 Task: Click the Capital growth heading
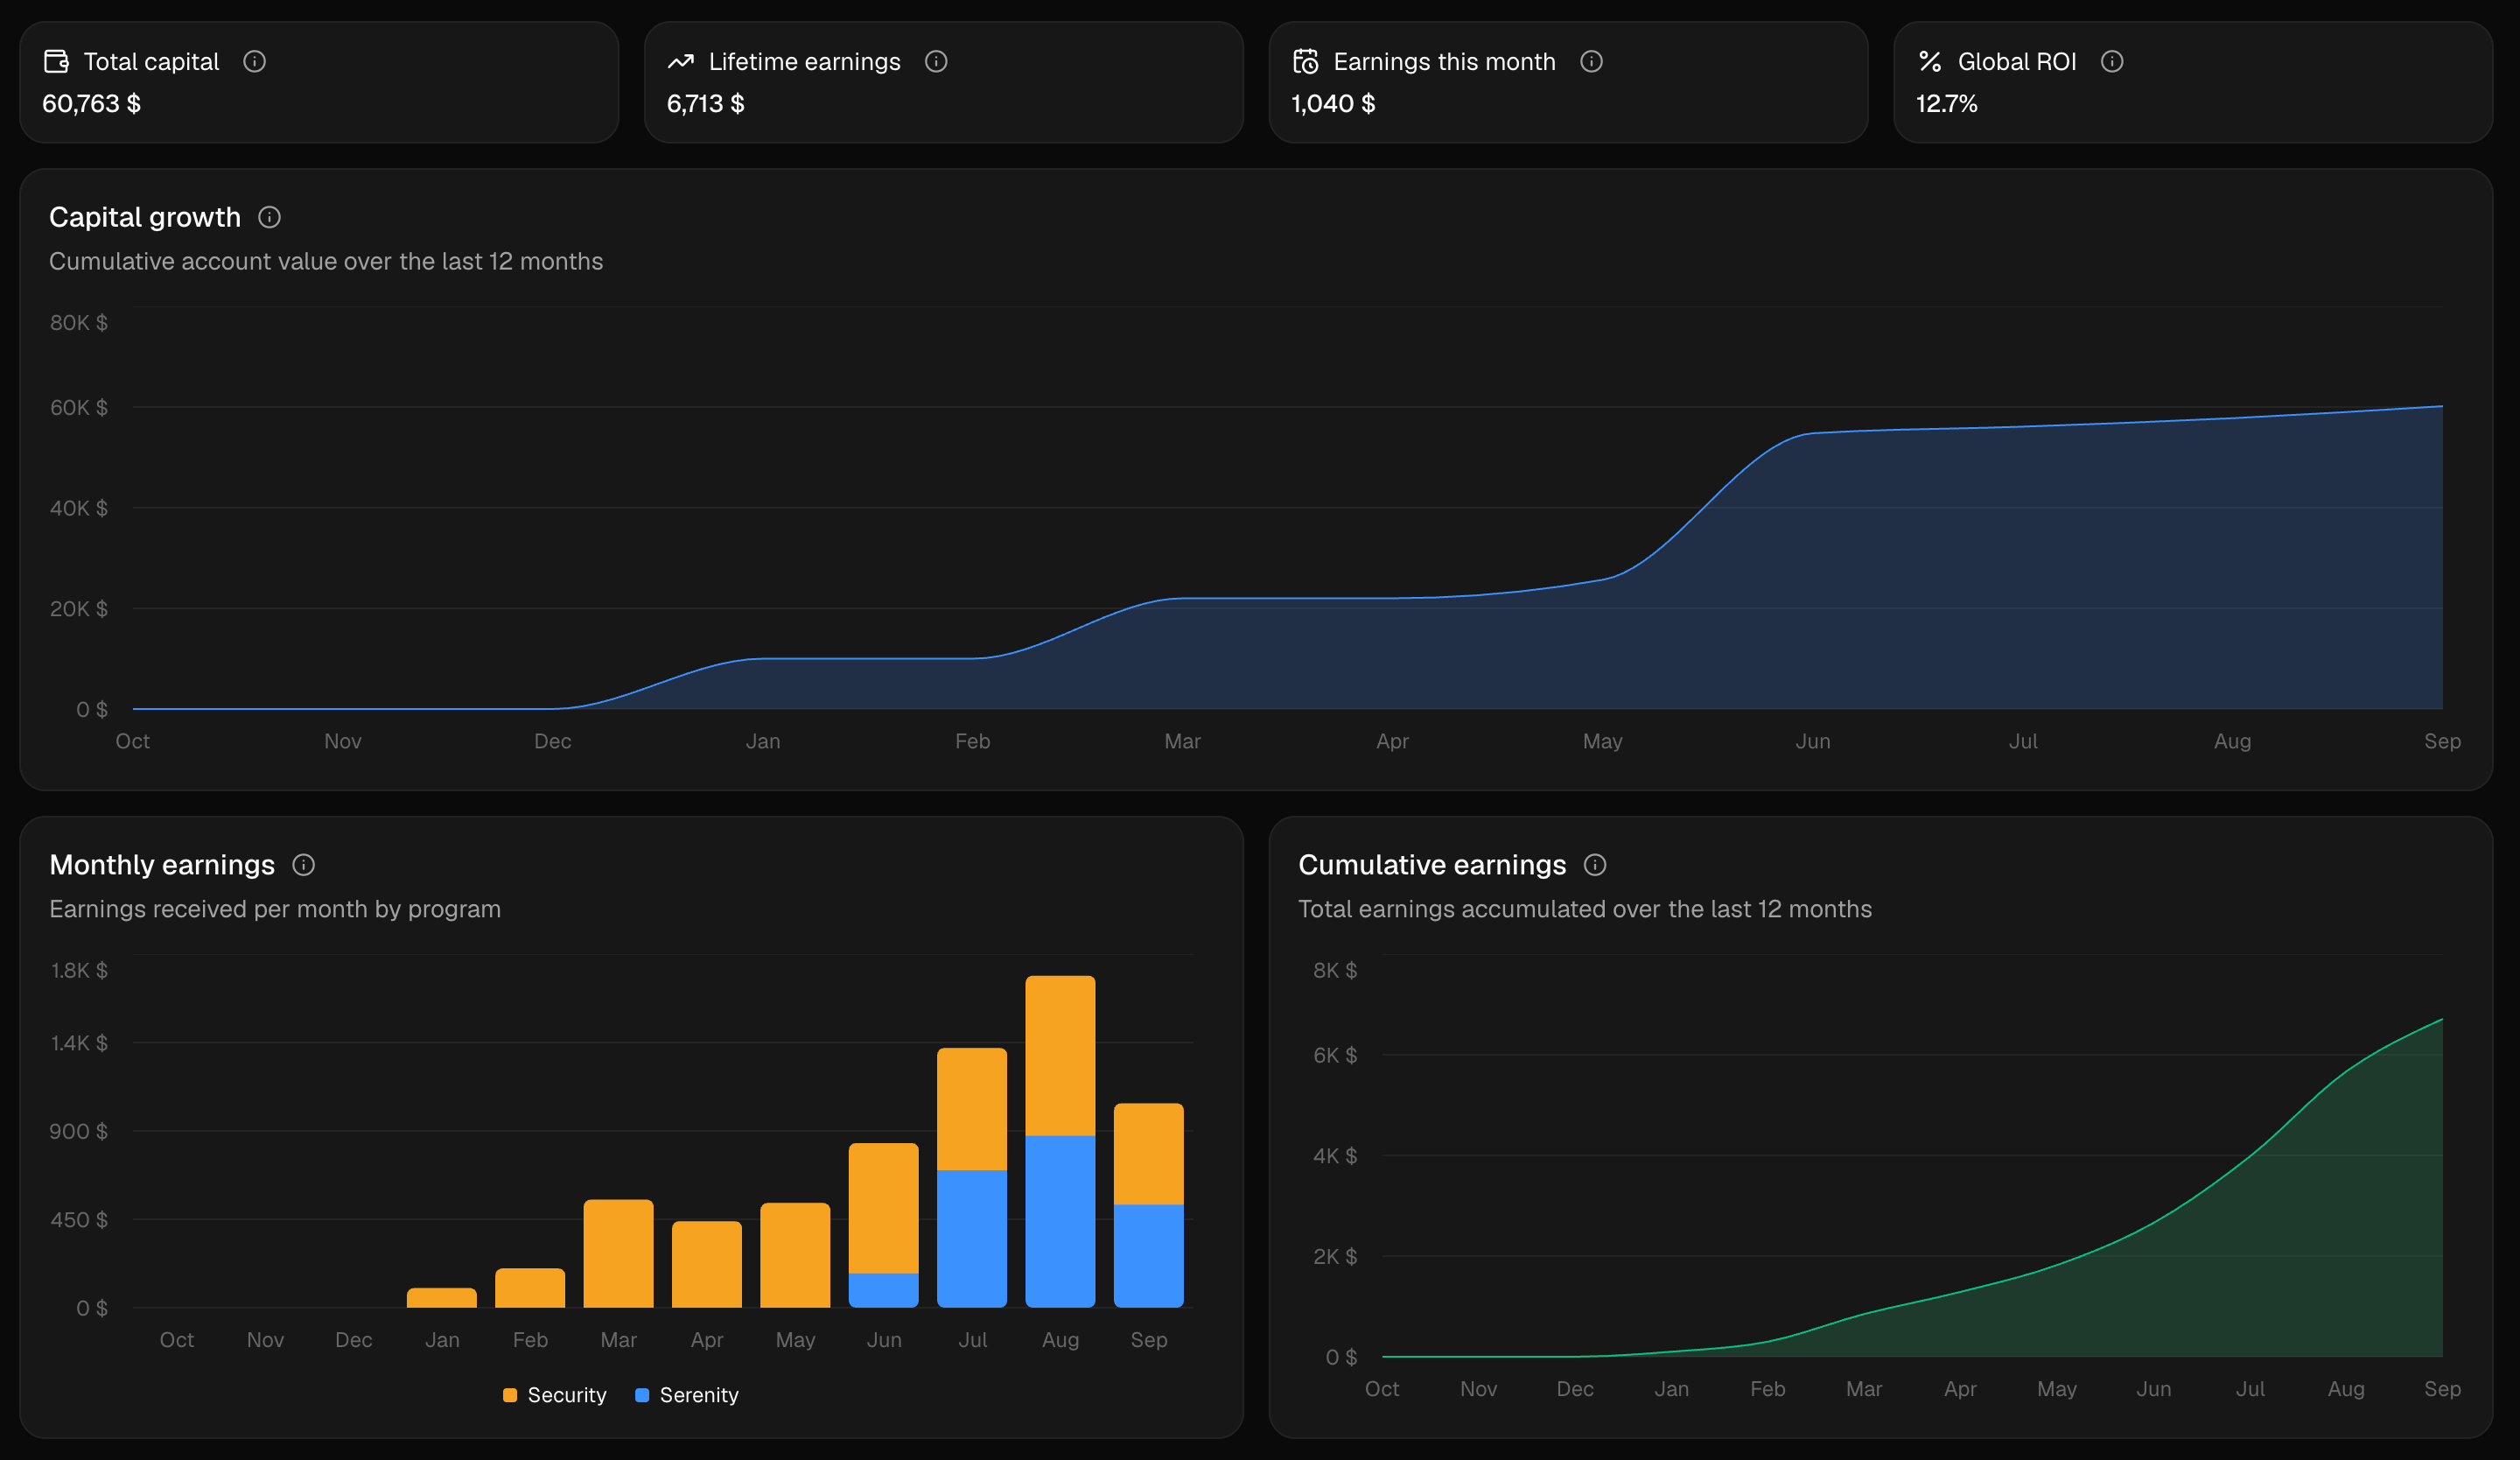coord(145,217)
